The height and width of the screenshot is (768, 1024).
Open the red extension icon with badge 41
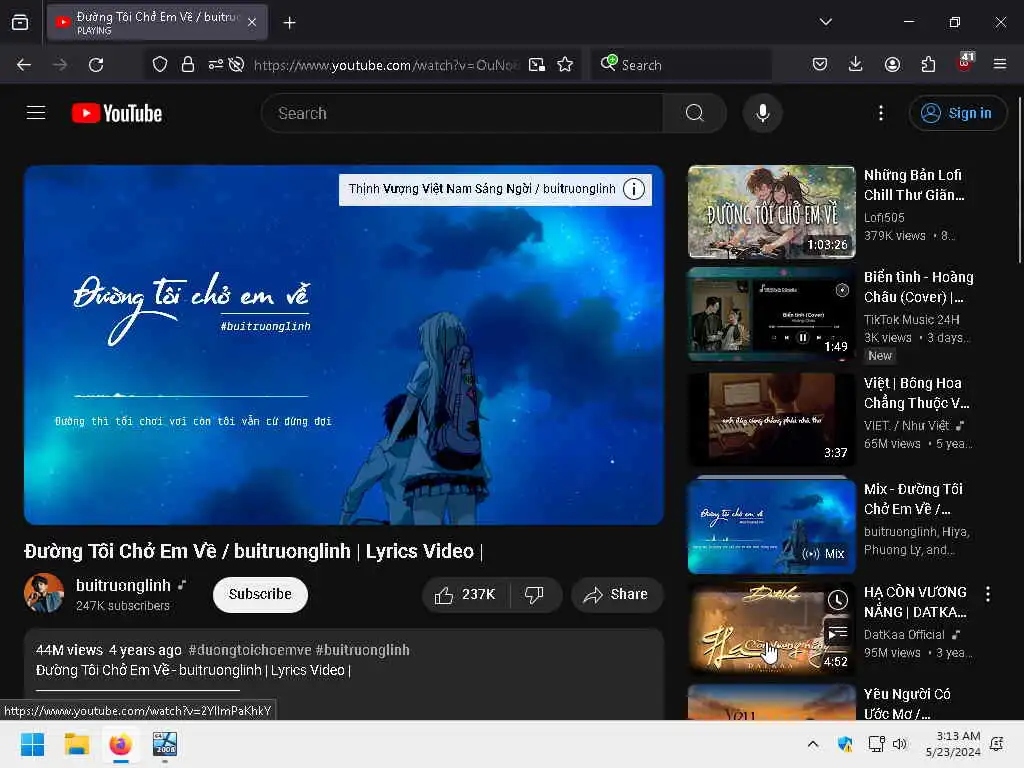[965, 63]
